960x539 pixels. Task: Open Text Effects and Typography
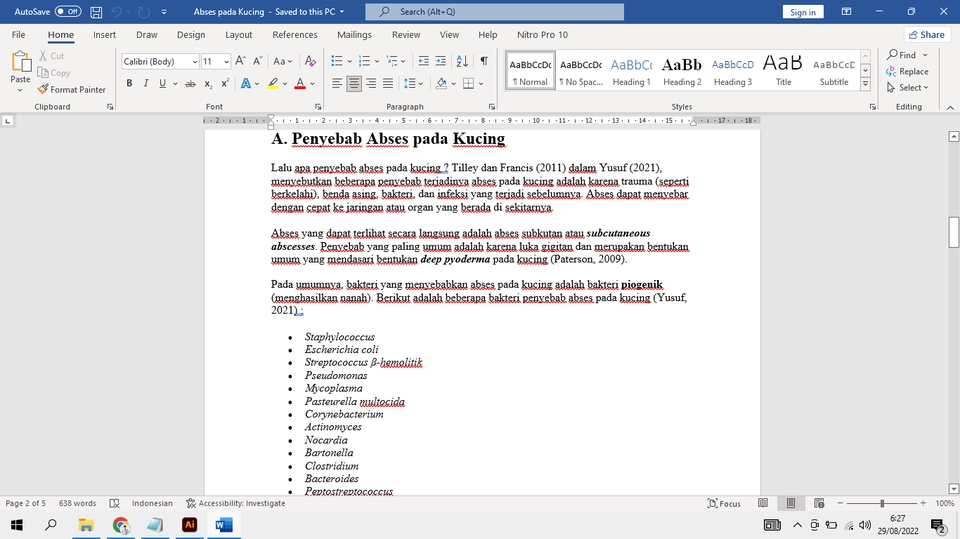coord(246,83)
